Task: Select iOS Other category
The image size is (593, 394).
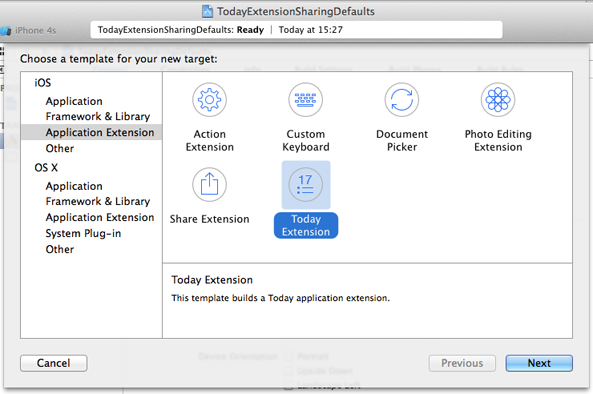Action: tap(60, 148)
